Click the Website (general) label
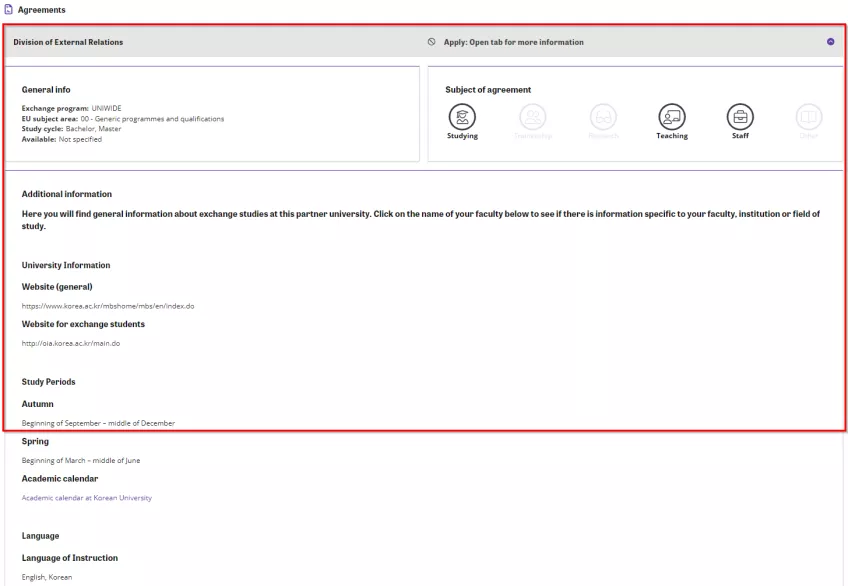The width and height of the screenshot is (848, 586). [x=57, y=287]
